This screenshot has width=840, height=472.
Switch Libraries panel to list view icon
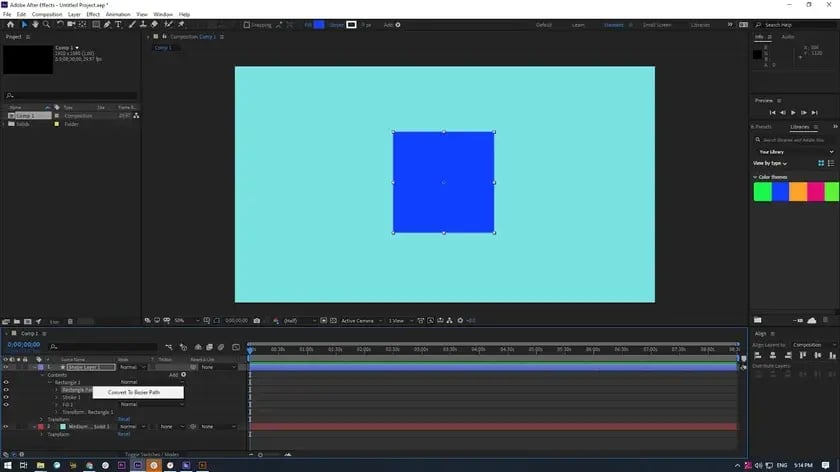[832, 162]
